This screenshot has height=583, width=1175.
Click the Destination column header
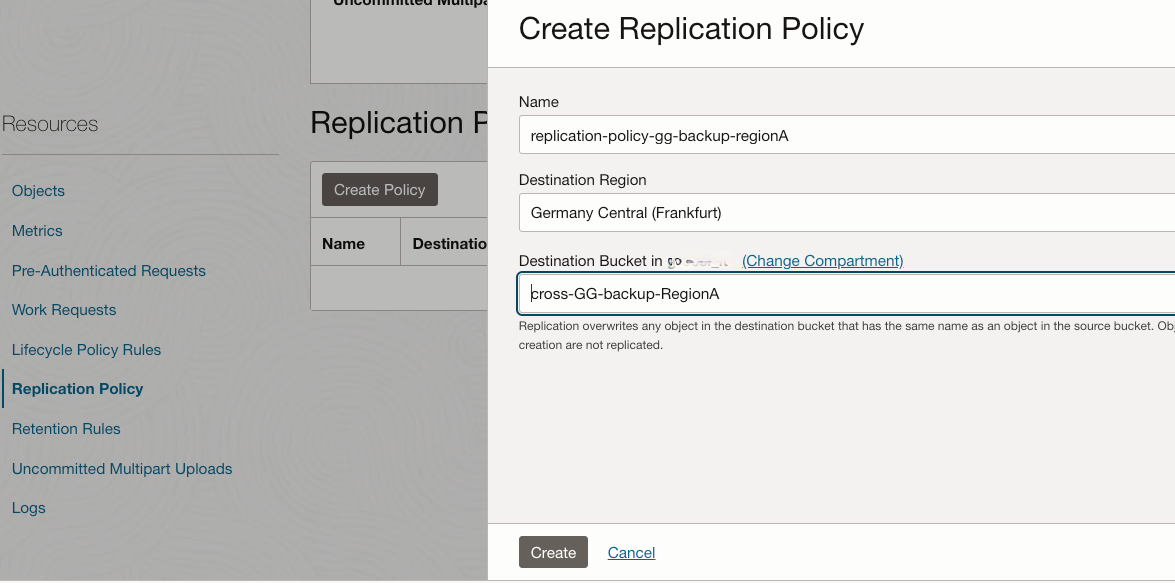450,244
